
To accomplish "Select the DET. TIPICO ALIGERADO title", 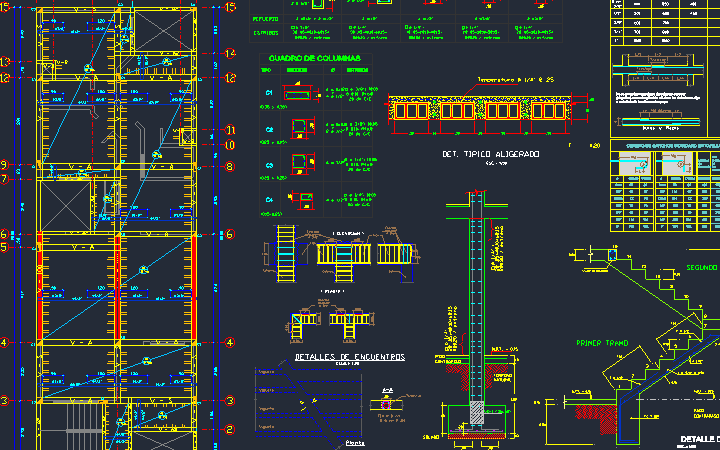I will (491, 154).
